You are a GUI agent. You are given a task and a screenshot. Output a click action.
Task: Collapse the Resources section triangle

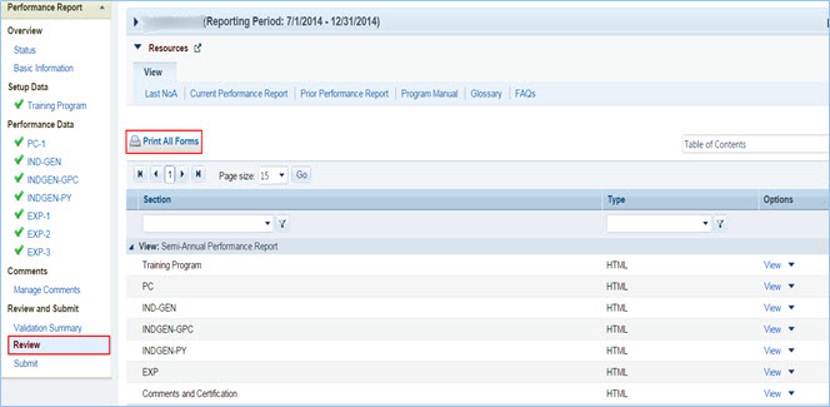point(136,48)
